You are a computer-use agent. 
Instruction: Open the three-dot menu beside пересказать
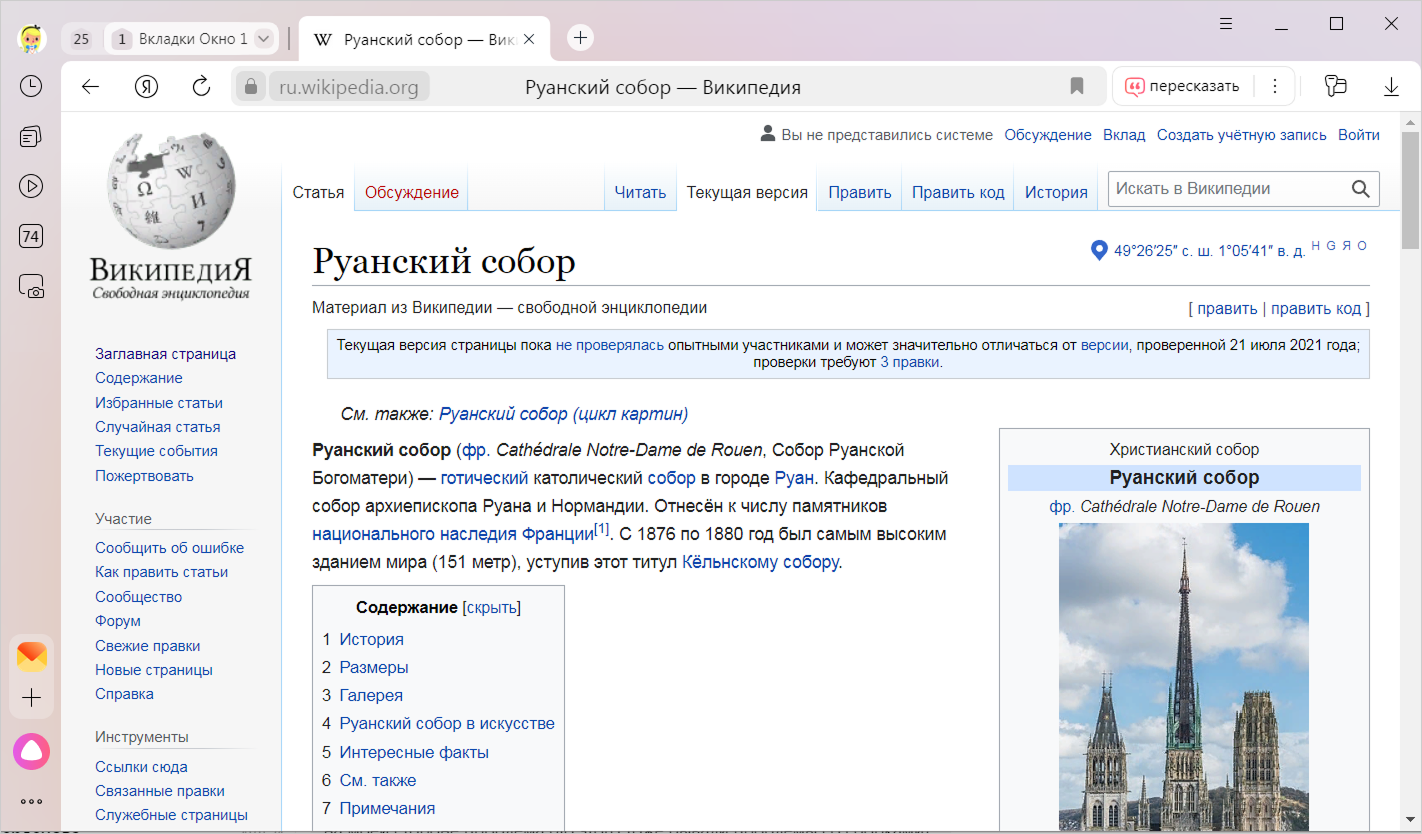(x=1274, y=87)
